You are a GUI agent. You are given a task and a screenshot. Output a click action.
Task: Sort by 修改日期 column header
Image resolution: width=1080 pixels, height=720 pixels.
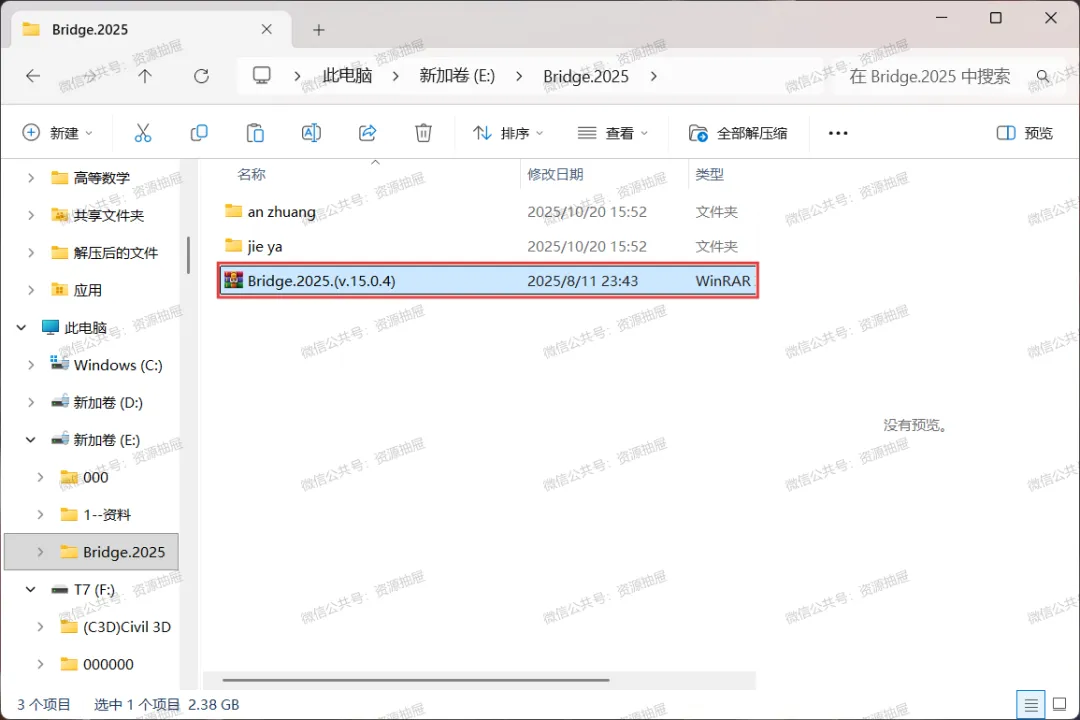[555, 174]
